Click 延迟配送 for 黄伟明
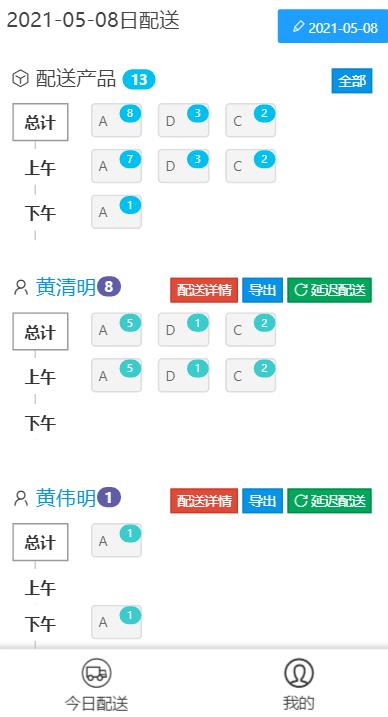 (330, 501)
